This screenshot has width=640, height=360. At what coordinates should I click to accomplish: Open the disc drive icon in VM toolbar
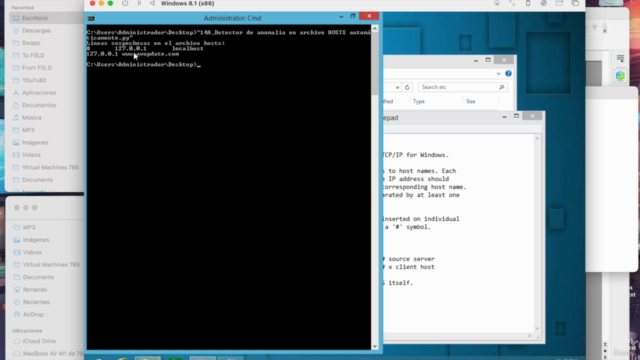(x=544, y=3)
